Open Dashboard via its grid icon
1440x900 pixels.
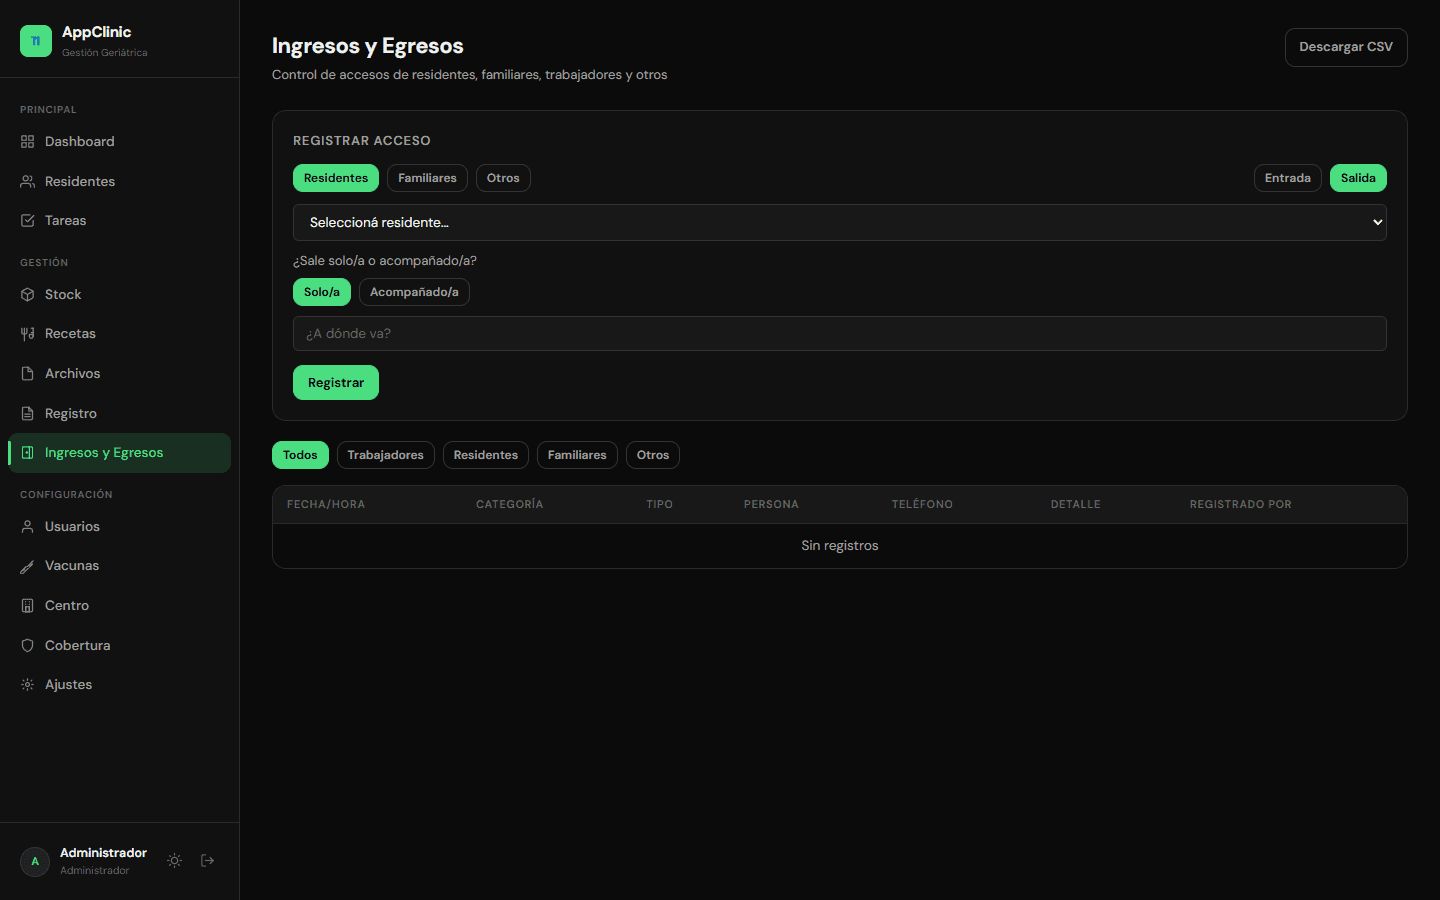click(28, 142)
